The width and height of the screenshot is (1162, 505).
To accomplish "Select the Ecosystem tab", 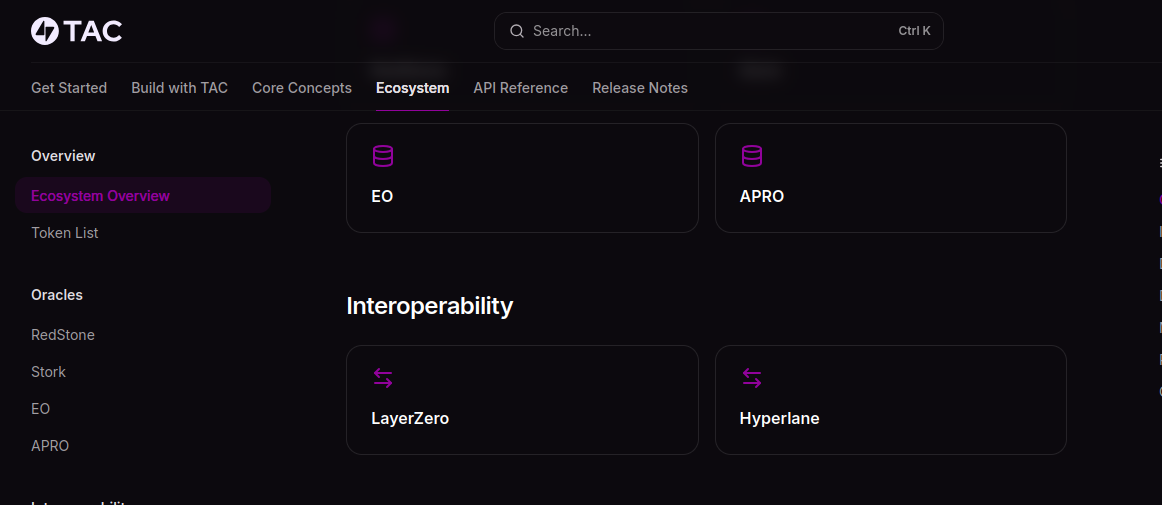I will point(412,88).
